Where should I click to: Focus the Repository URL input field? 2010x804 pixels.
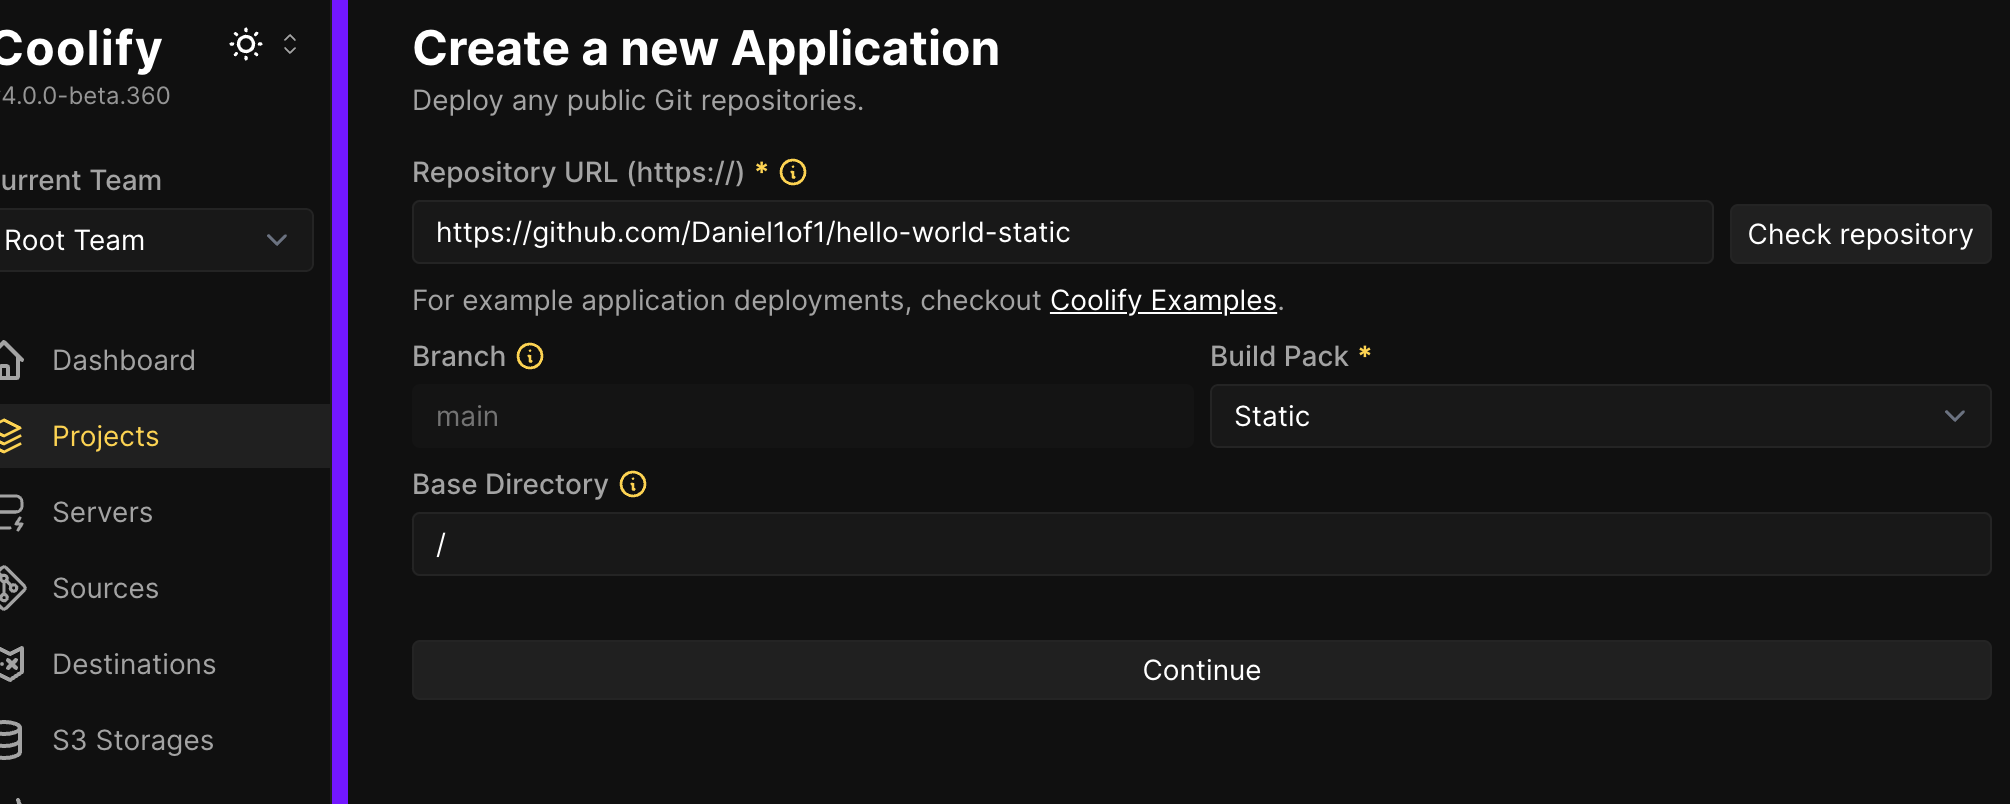[x=1063, y=232]
